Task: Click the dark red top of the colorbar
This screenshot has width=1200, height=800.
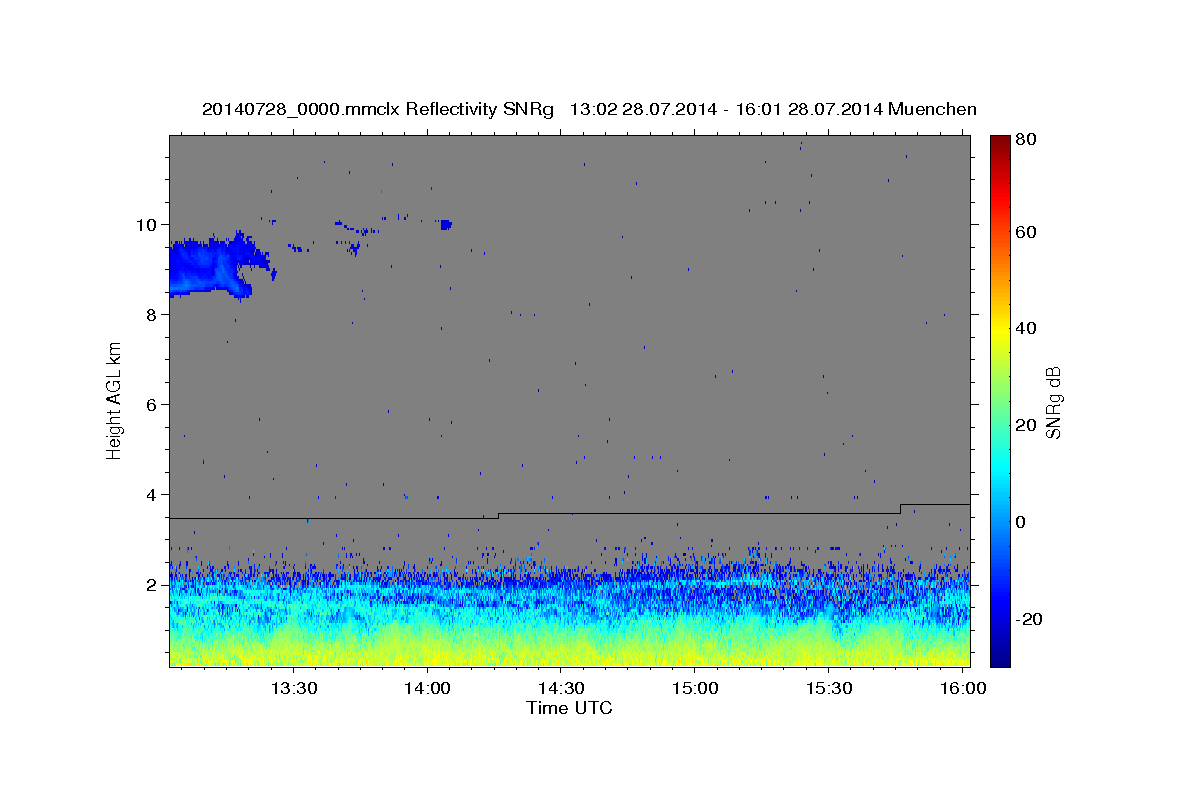Action: (1000, 143)
